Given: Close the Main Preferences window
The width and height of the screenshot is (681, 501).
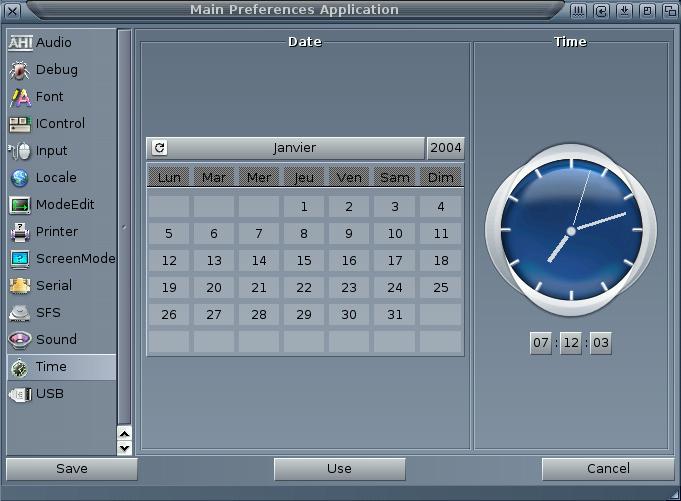Looking at the screenshot, I should 13,11.
